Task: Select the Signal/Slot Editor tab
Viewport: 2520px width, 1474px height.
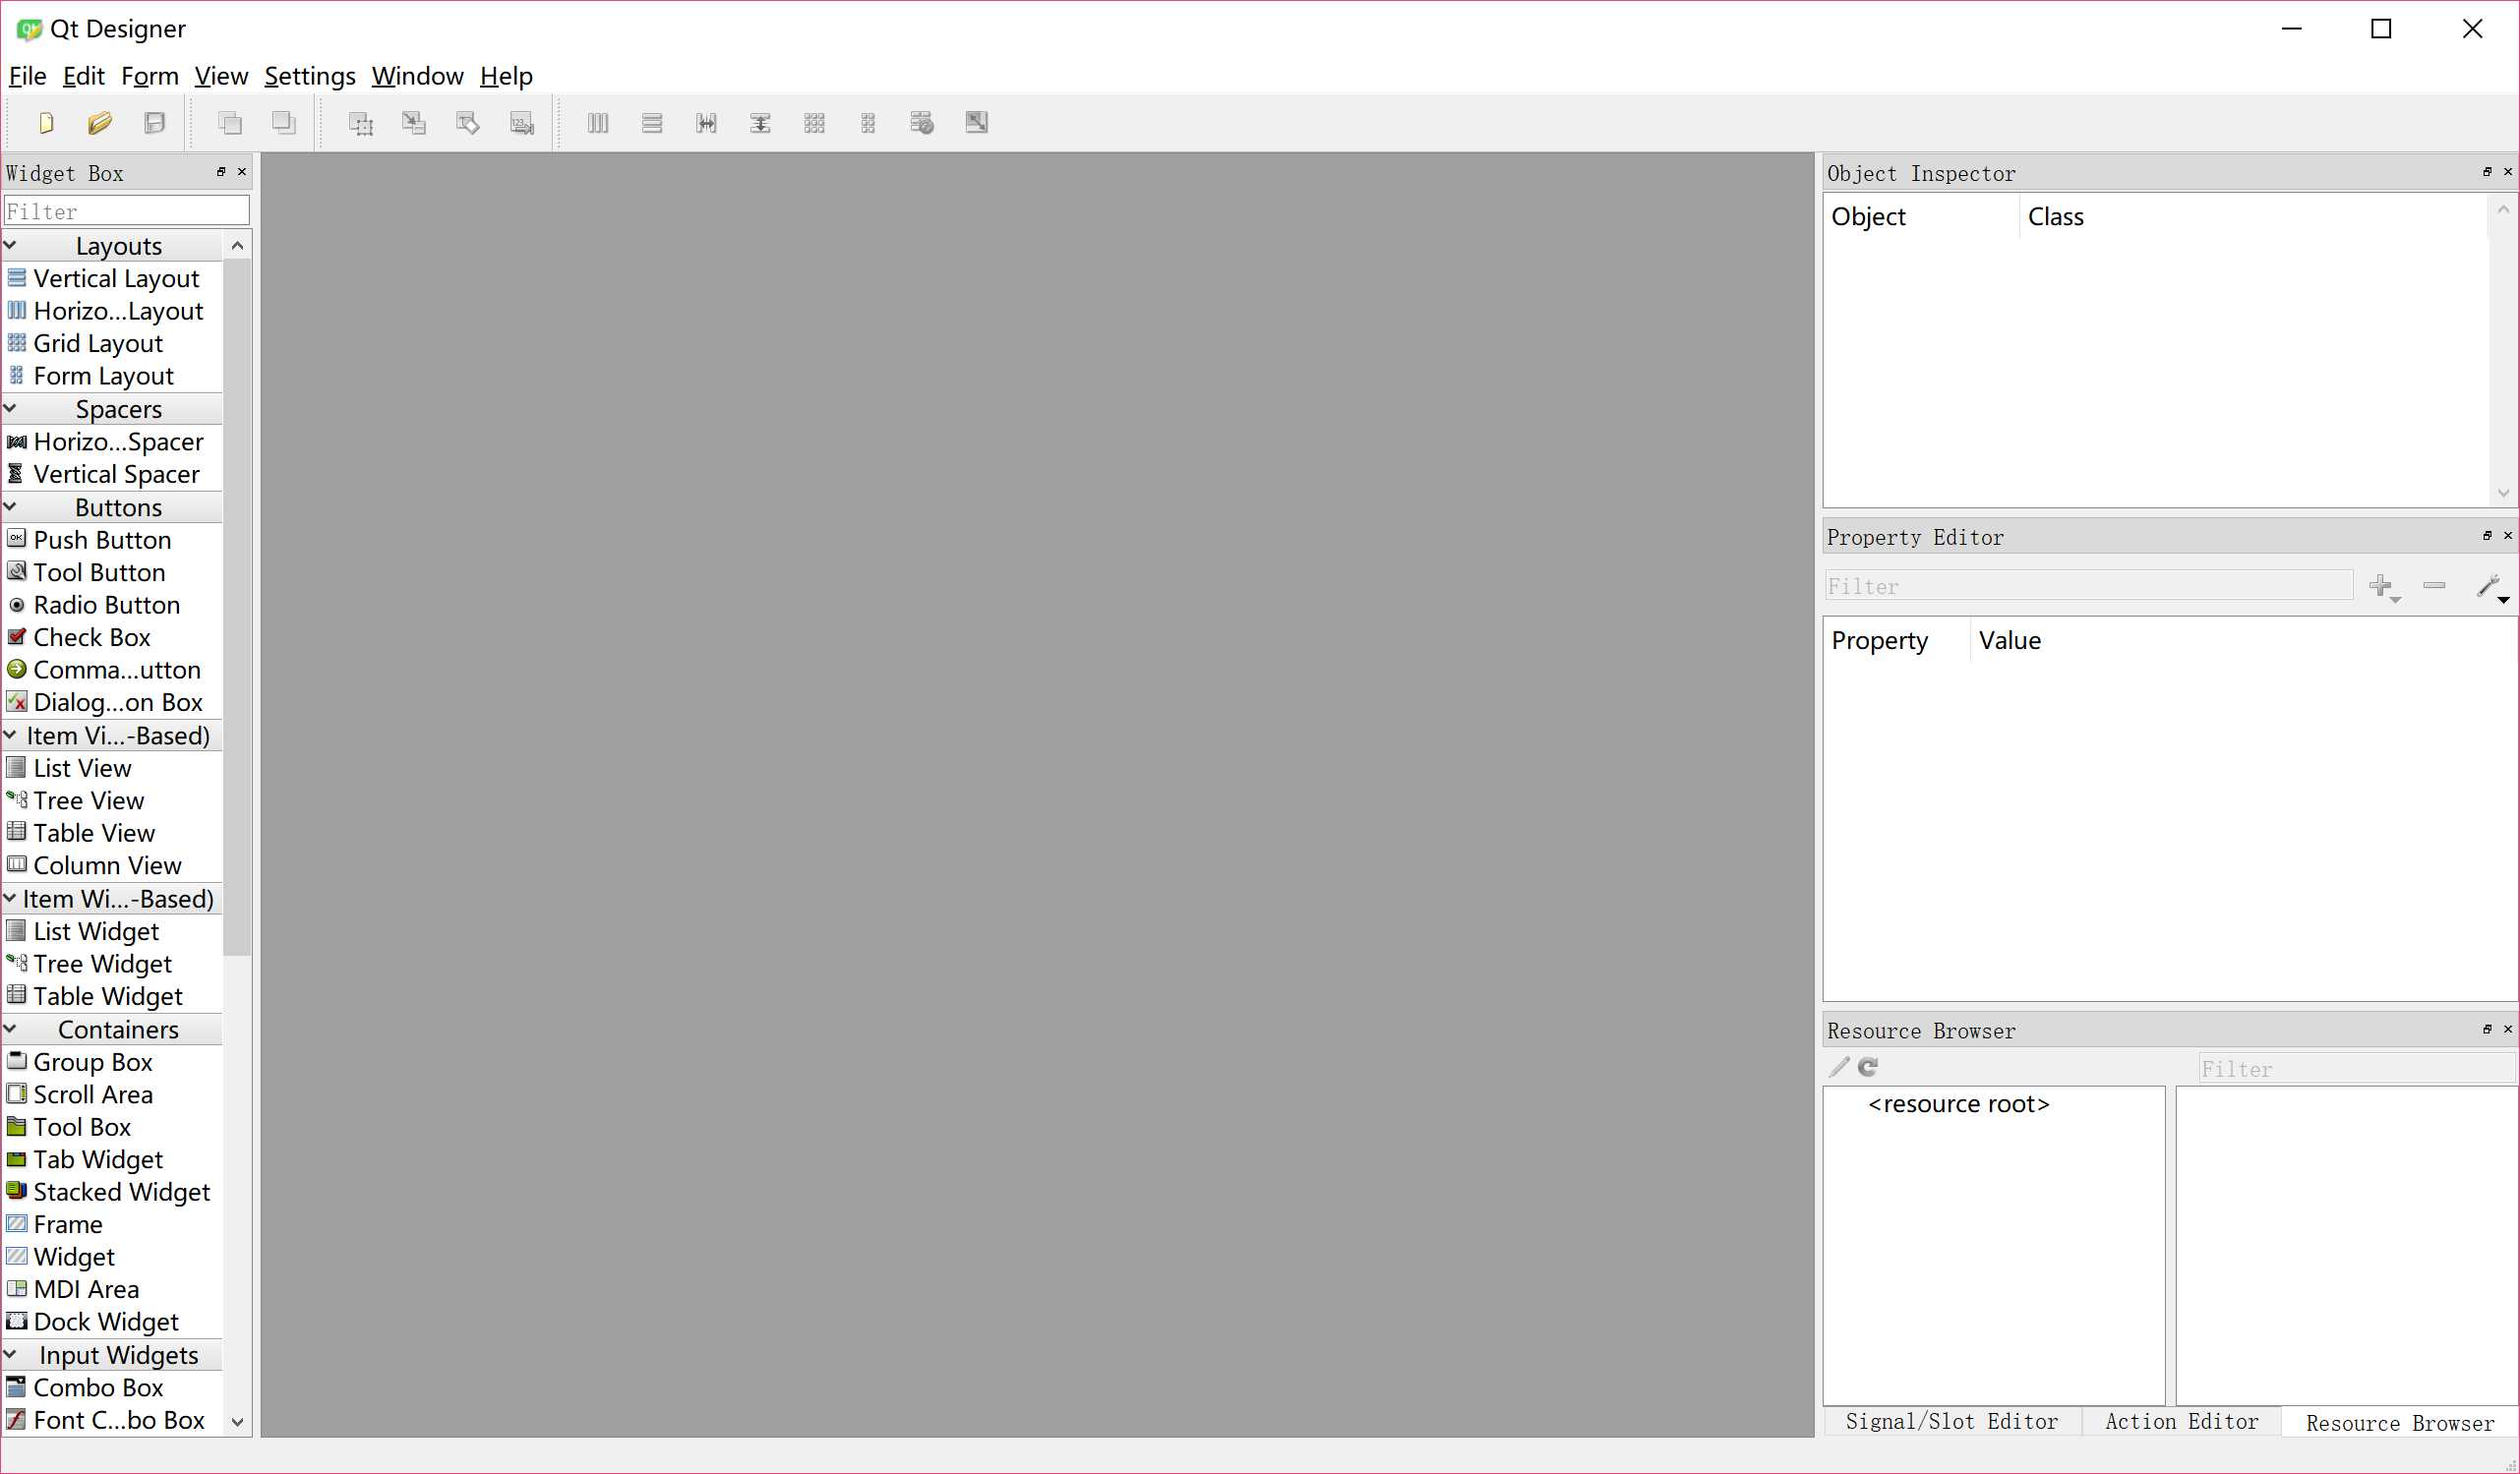Action: pos(1953,1421)
